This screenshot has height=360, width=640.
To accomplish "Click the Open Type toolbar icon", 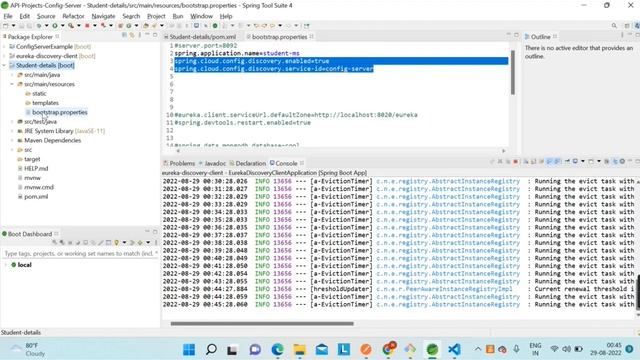I will [146, 26].
